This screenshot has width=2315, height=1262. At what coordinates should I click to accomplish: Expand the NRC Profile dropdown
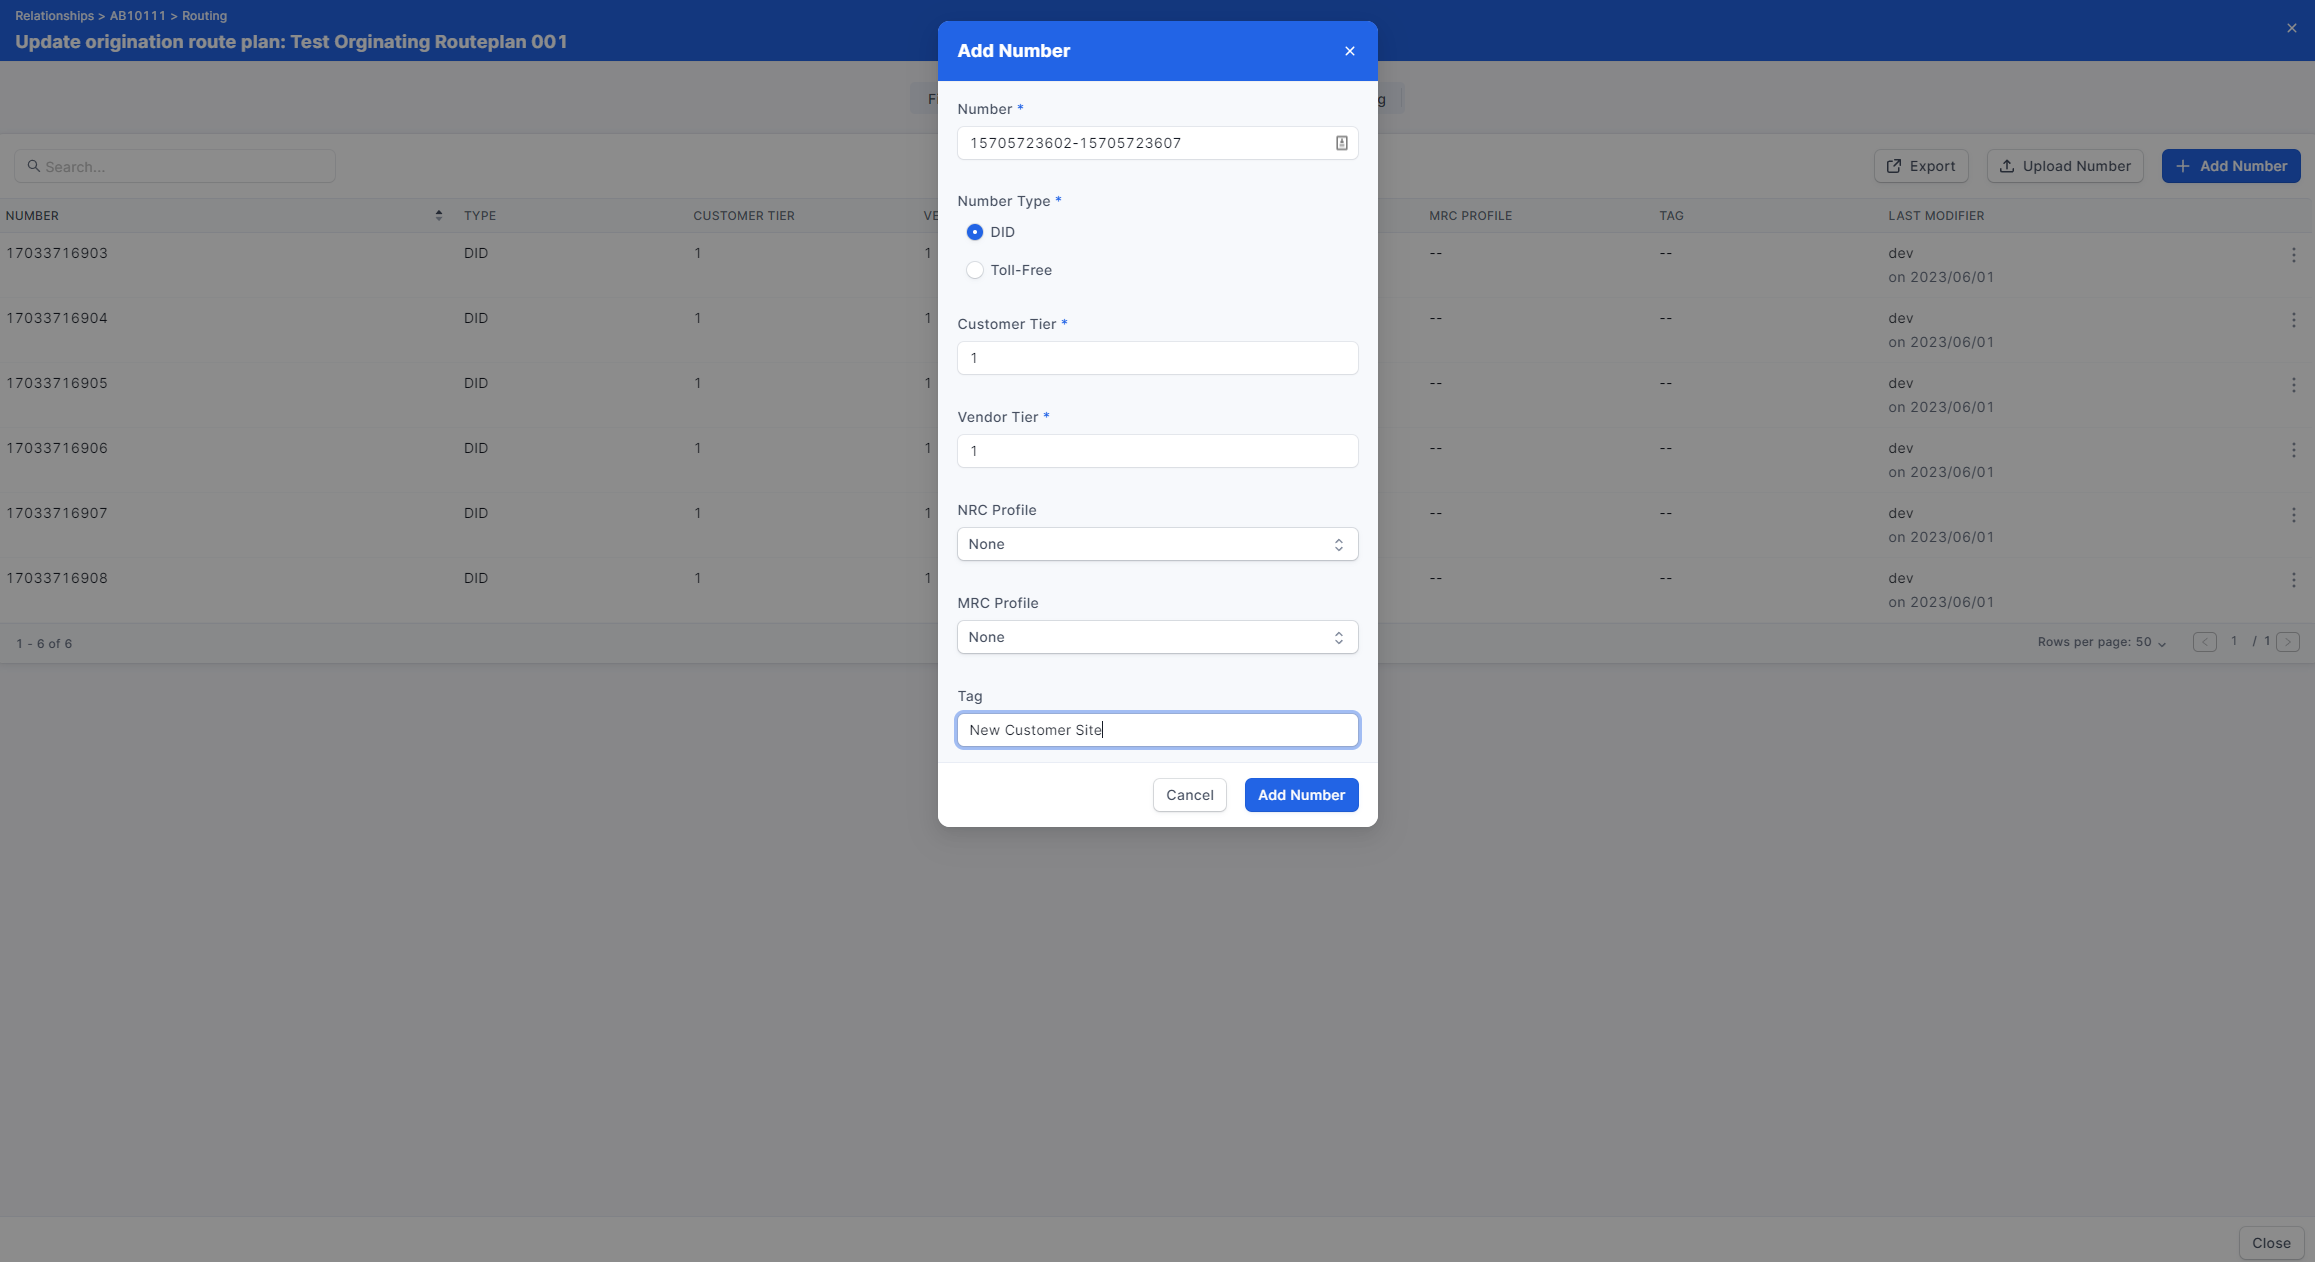tap(1157, 544)
